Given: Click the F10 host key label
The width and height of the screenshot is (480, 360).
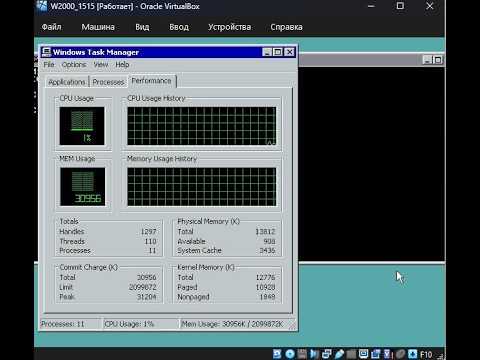Looking at the screenshot, I should tap(426, 354).
